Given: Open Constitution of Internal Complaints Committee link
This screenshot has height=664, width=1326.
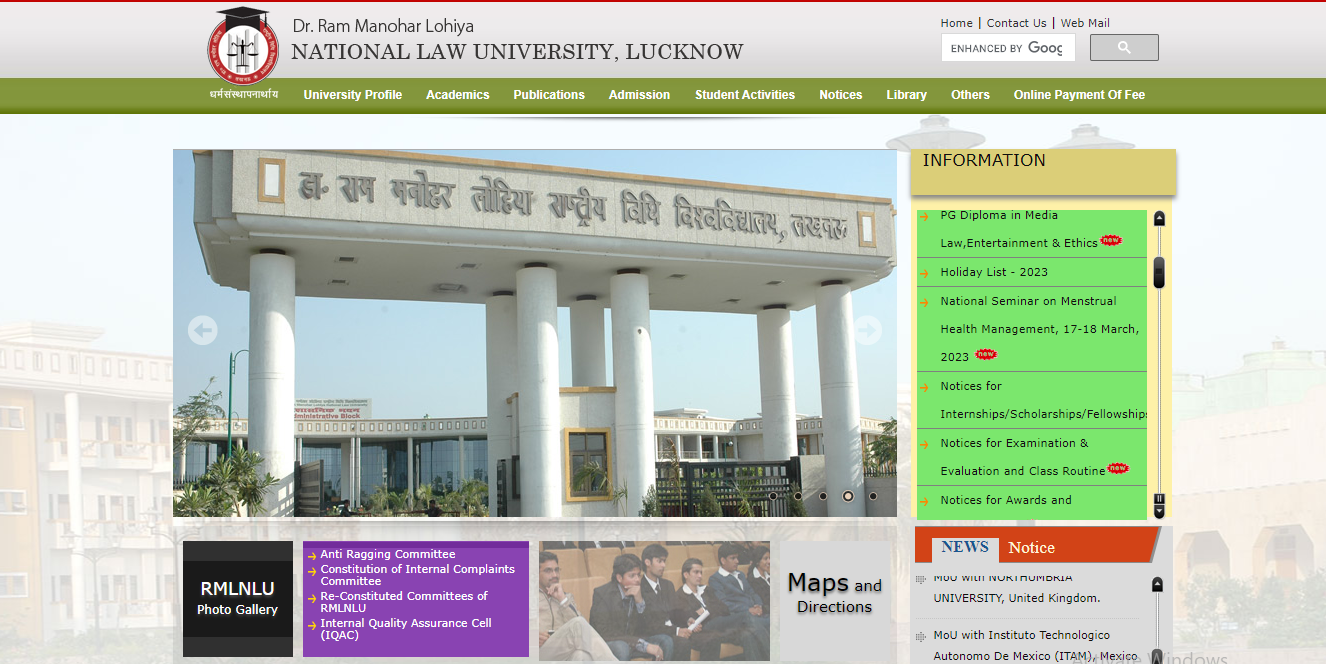Looking at the screenshot, I should coord(418,575).
